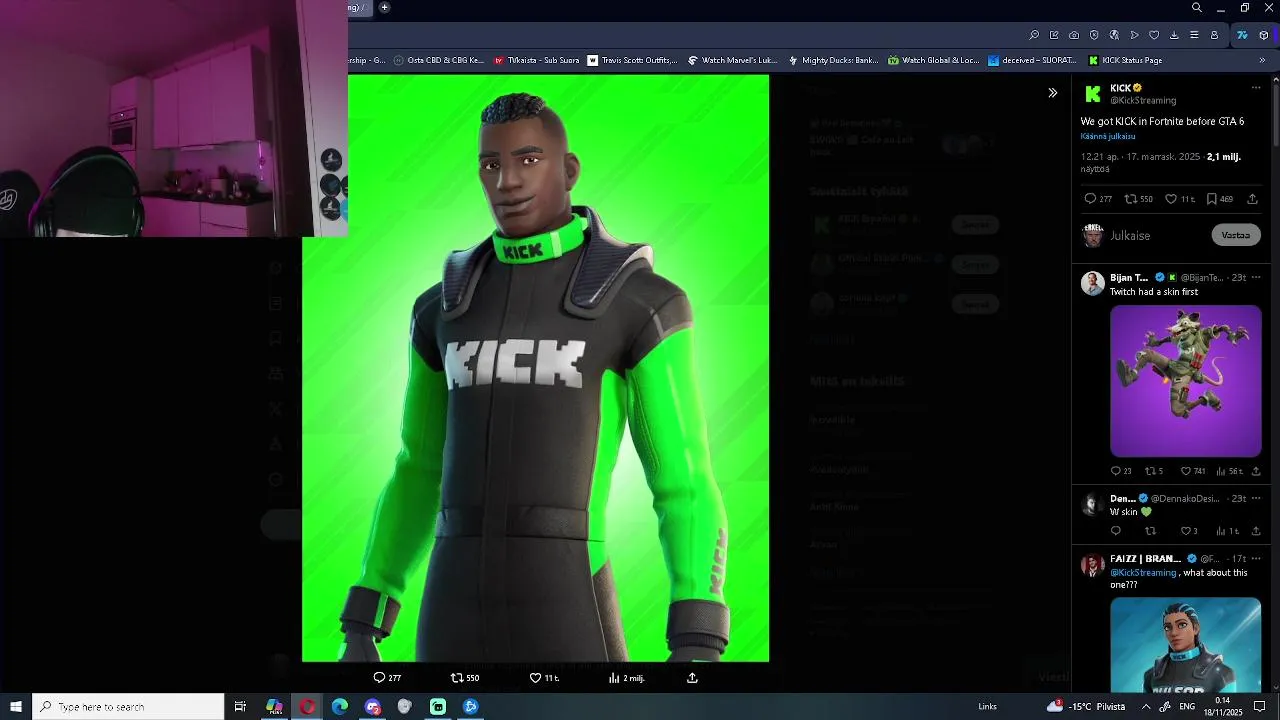Open the extensions cube icon
This screenshot has width=1280, height=720.
(1264, 35)
